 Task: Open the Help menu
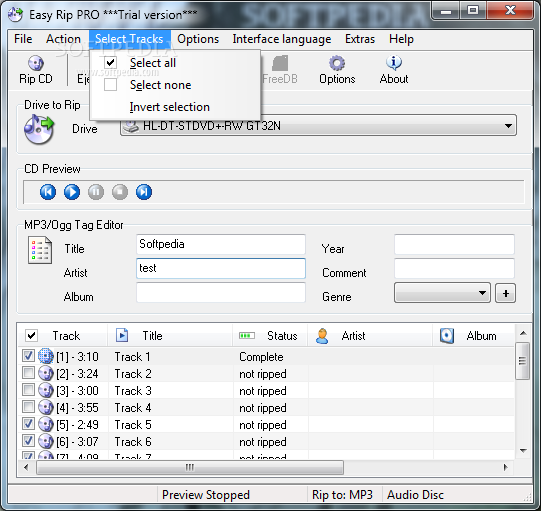(401, 39)
